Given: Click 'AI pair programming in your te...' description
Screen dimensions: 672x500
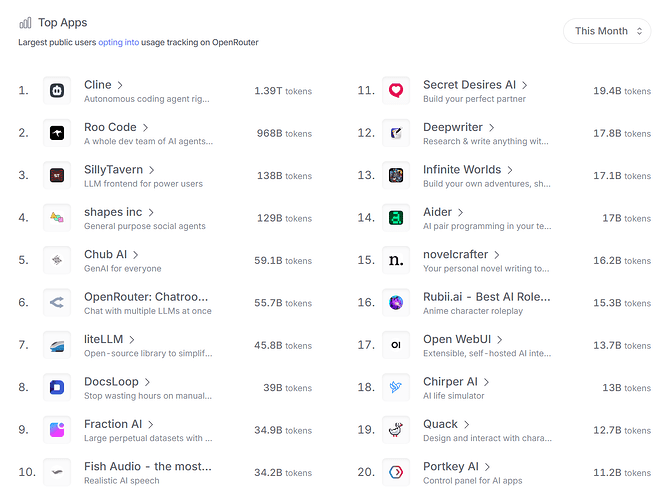Looking at the screenshot, I should [x=487, y=226].
